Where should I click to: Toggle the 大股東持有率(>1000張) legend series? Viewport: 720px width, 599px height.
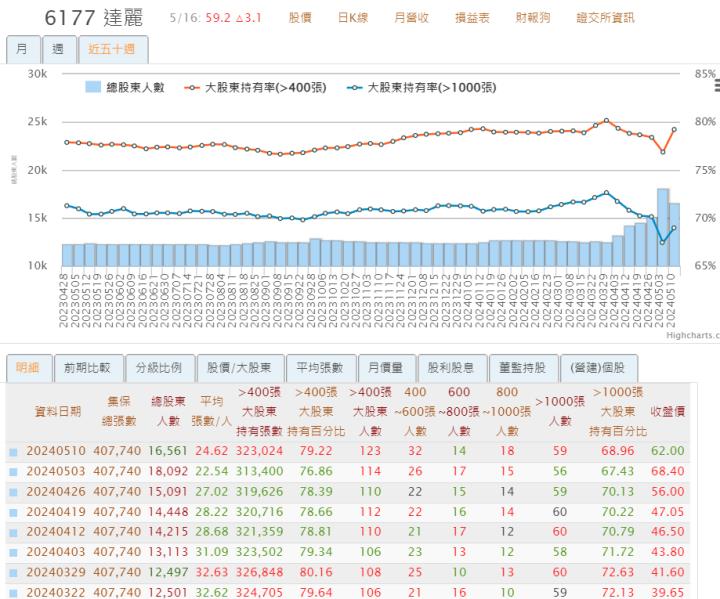(x=422, y=87)
